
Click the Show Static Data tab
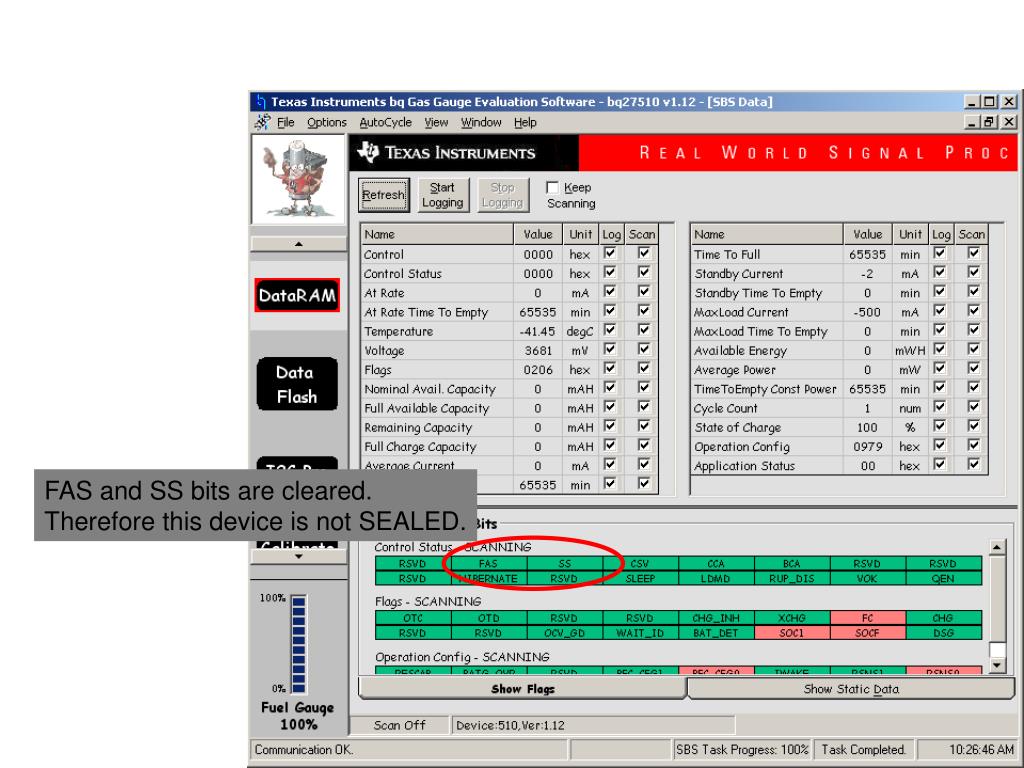coord(851,689)
